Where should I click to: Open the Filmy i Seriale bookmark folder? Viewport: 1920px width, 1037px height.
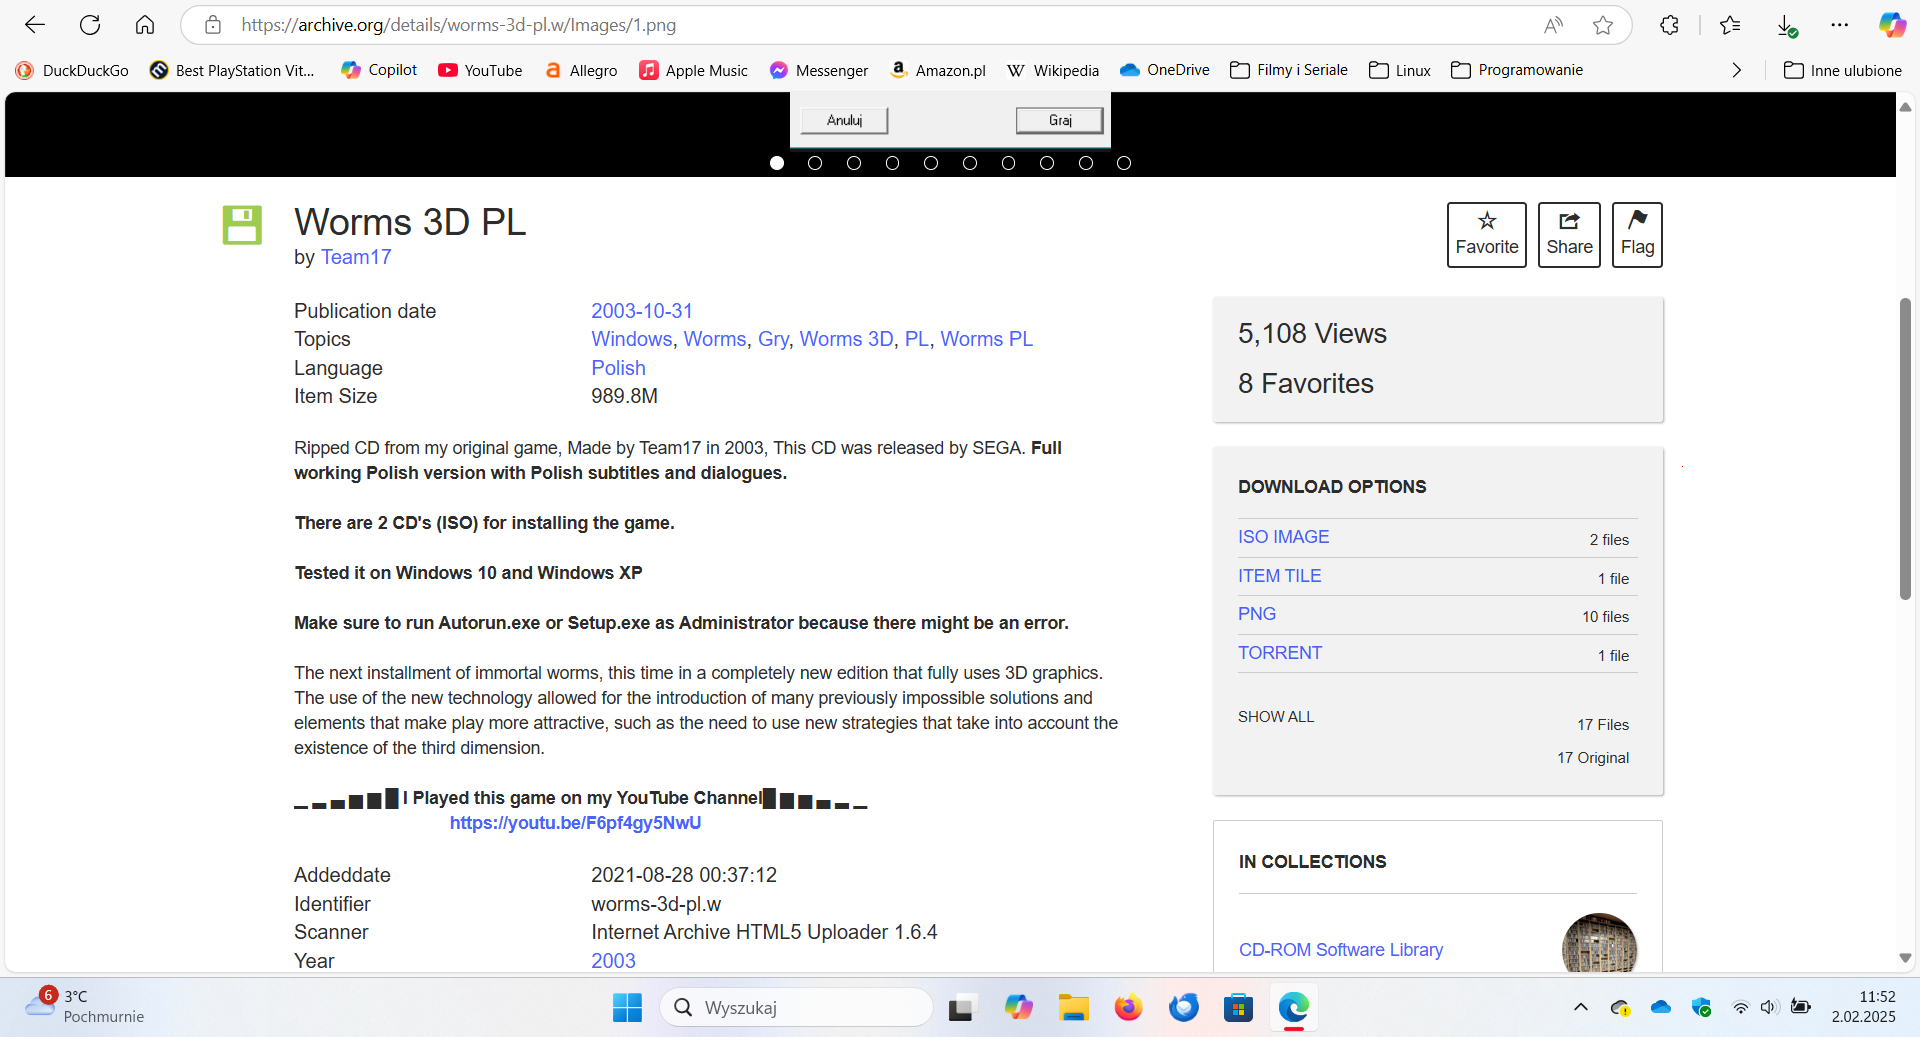pos(1289,70)
